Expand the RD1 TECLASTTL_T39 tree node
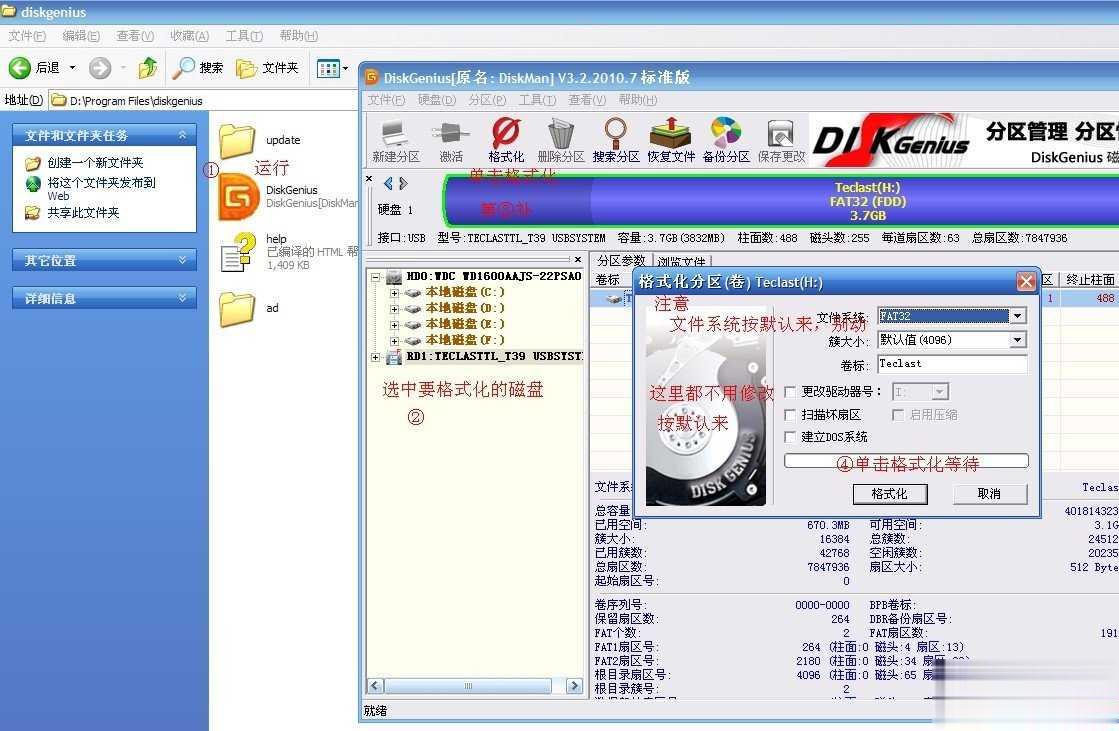 [375, 356]
